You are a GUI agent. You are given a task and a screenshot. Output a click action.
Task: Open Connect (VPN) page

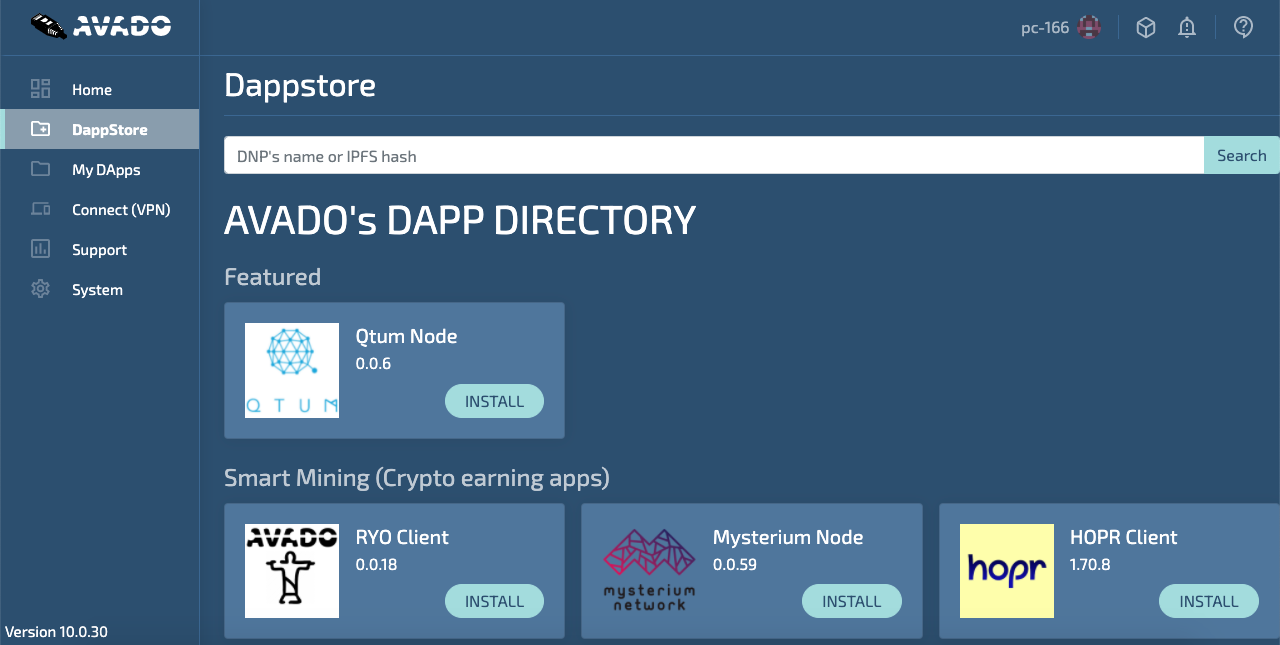point(100,209)
